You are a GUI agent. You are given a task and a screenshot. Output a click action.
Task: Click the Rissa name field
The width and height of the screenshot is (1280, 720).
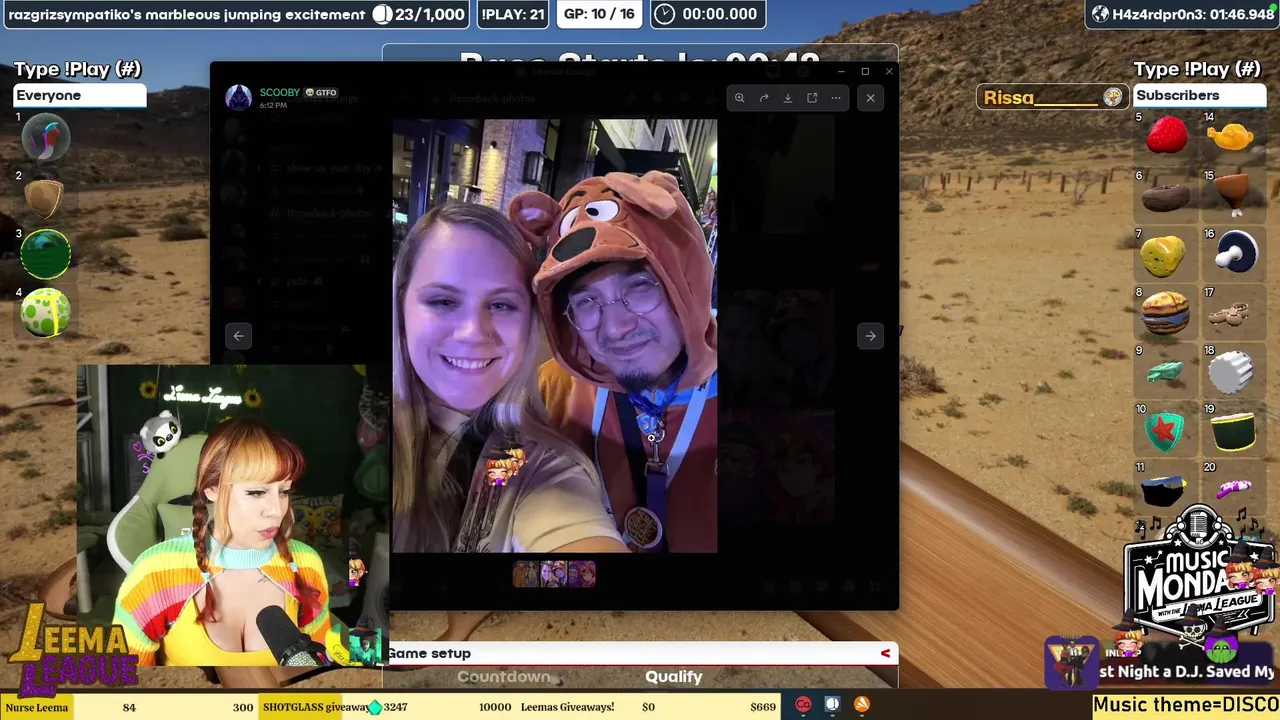pyautogui.click(x=1051, y=97)
